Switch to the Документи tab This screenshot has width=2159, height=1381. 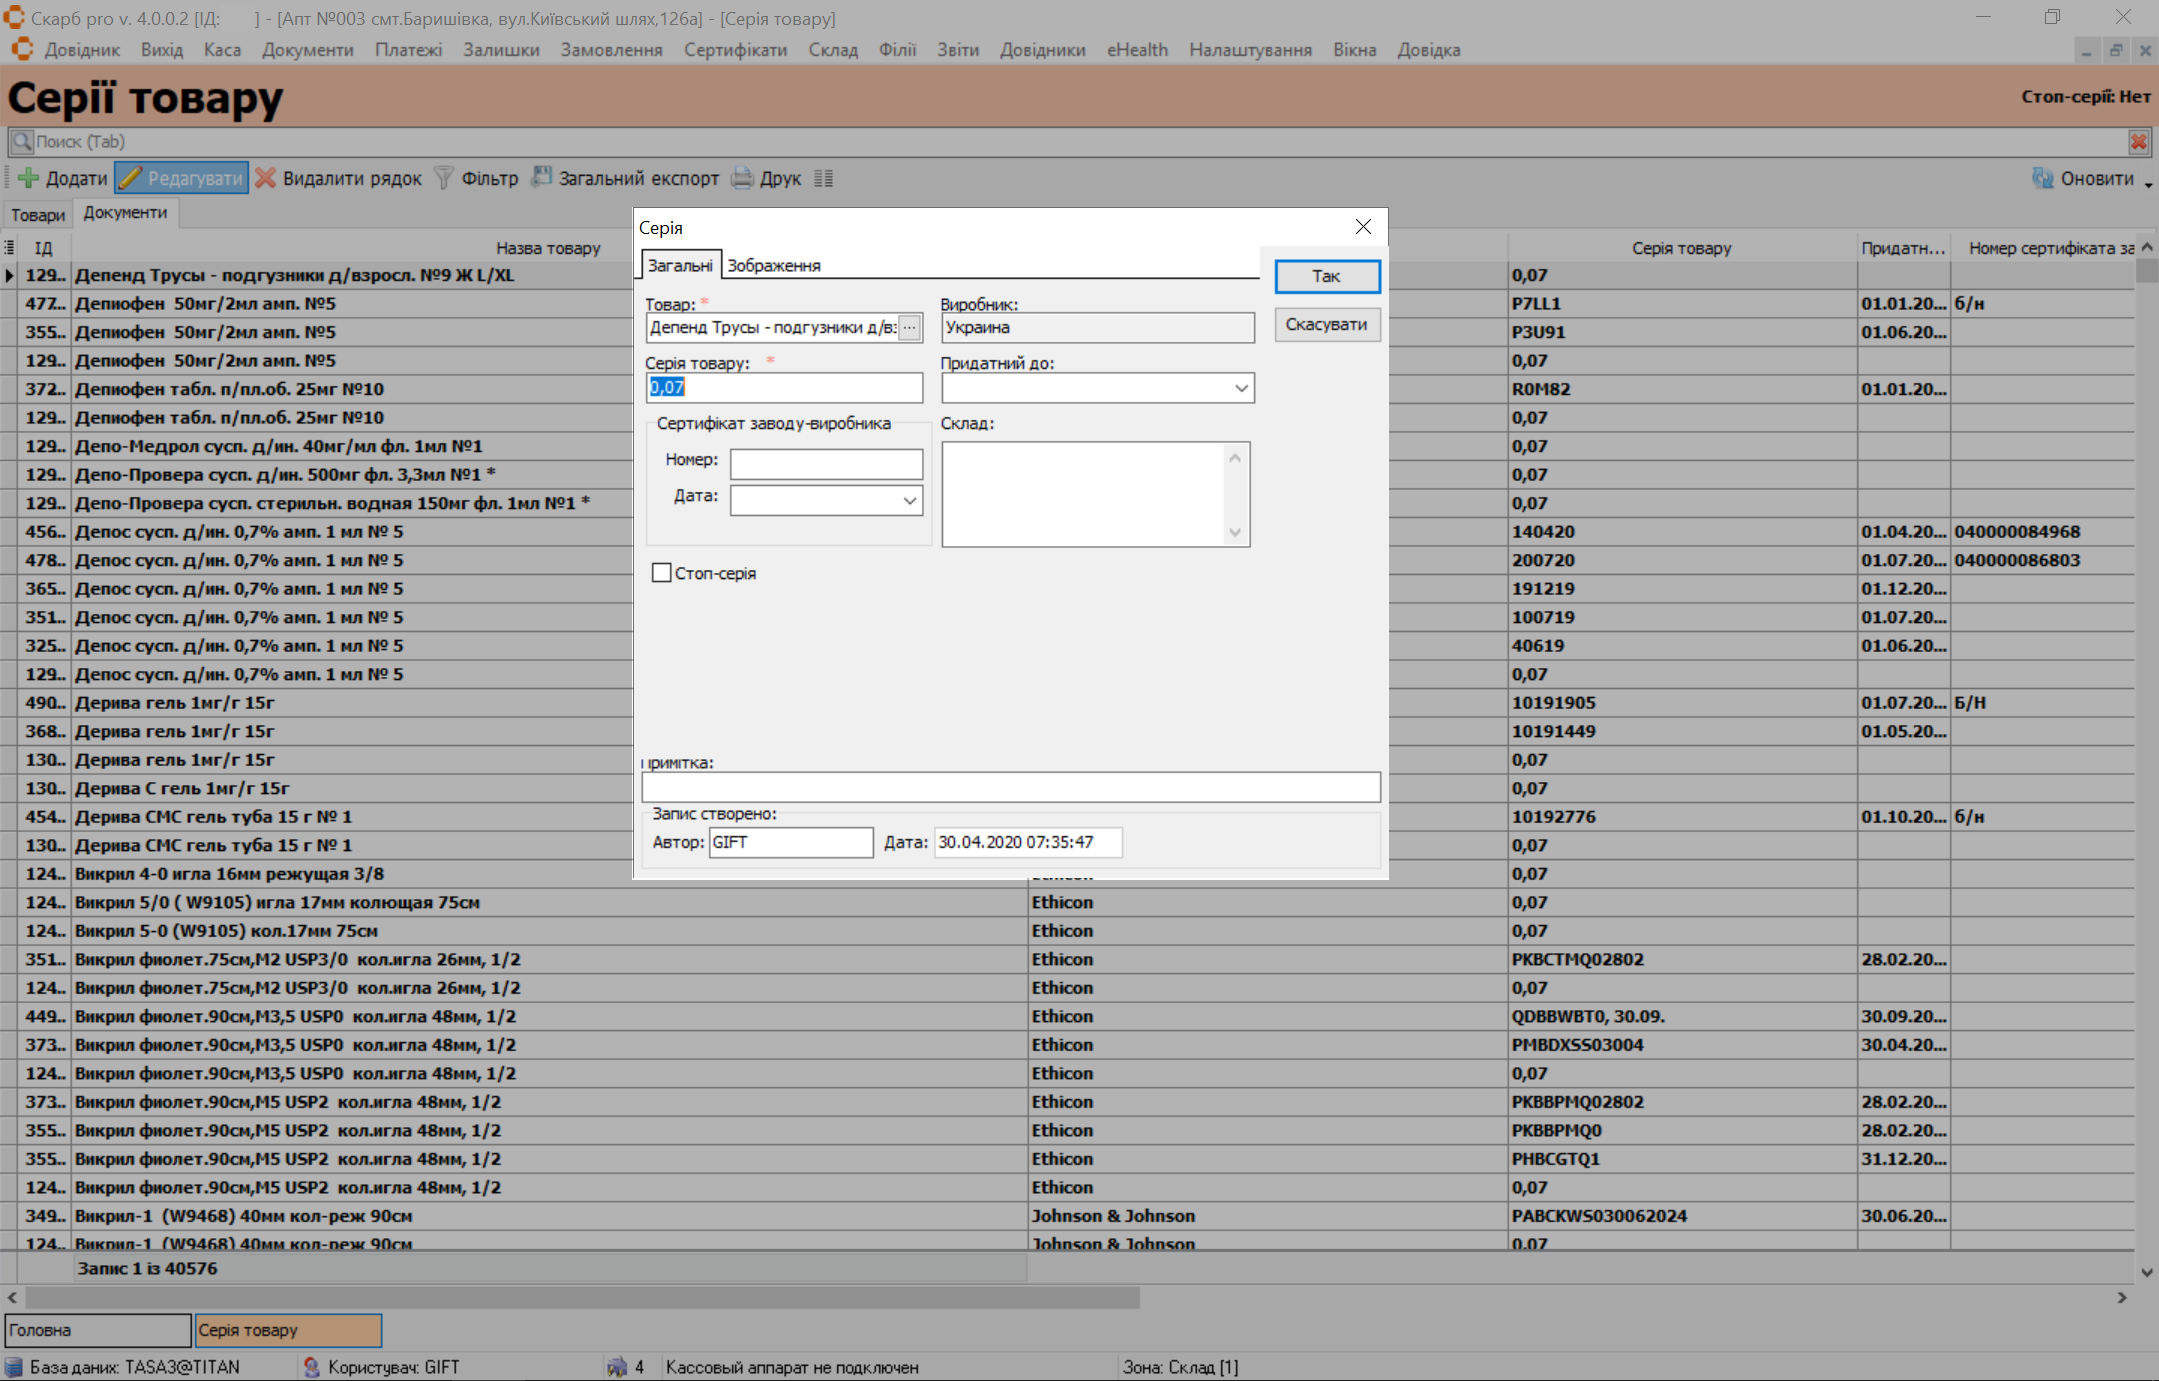click(x=125, y=213)
